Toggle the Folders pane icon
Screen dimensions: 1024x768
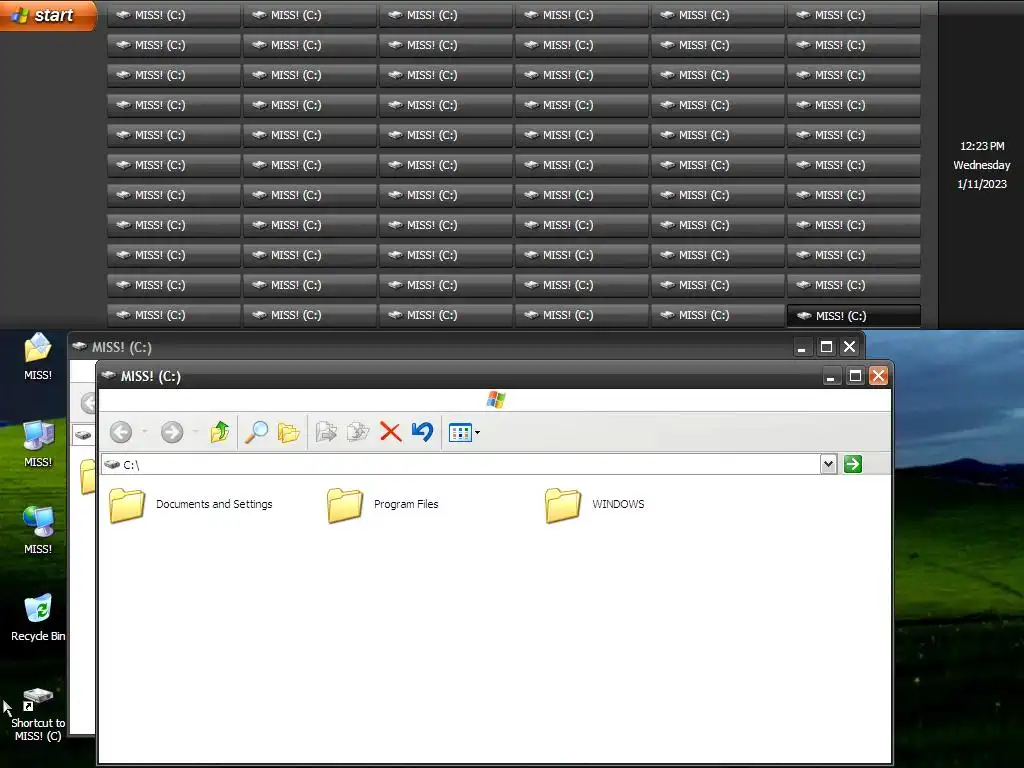pyautogui.click(x=288, y=432)
